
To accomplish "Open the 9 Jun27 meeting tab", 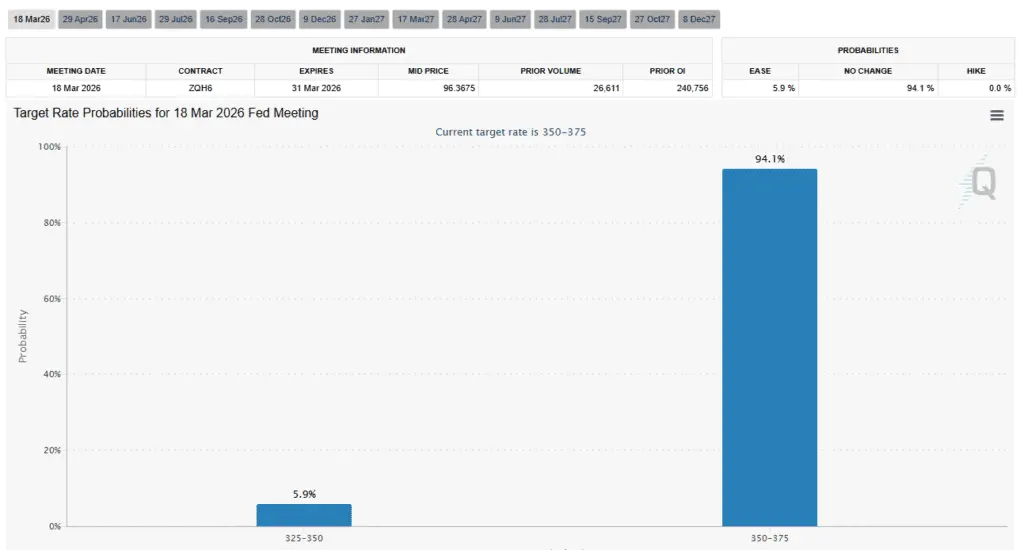I will pyautogui.click(x=509, y=19).
